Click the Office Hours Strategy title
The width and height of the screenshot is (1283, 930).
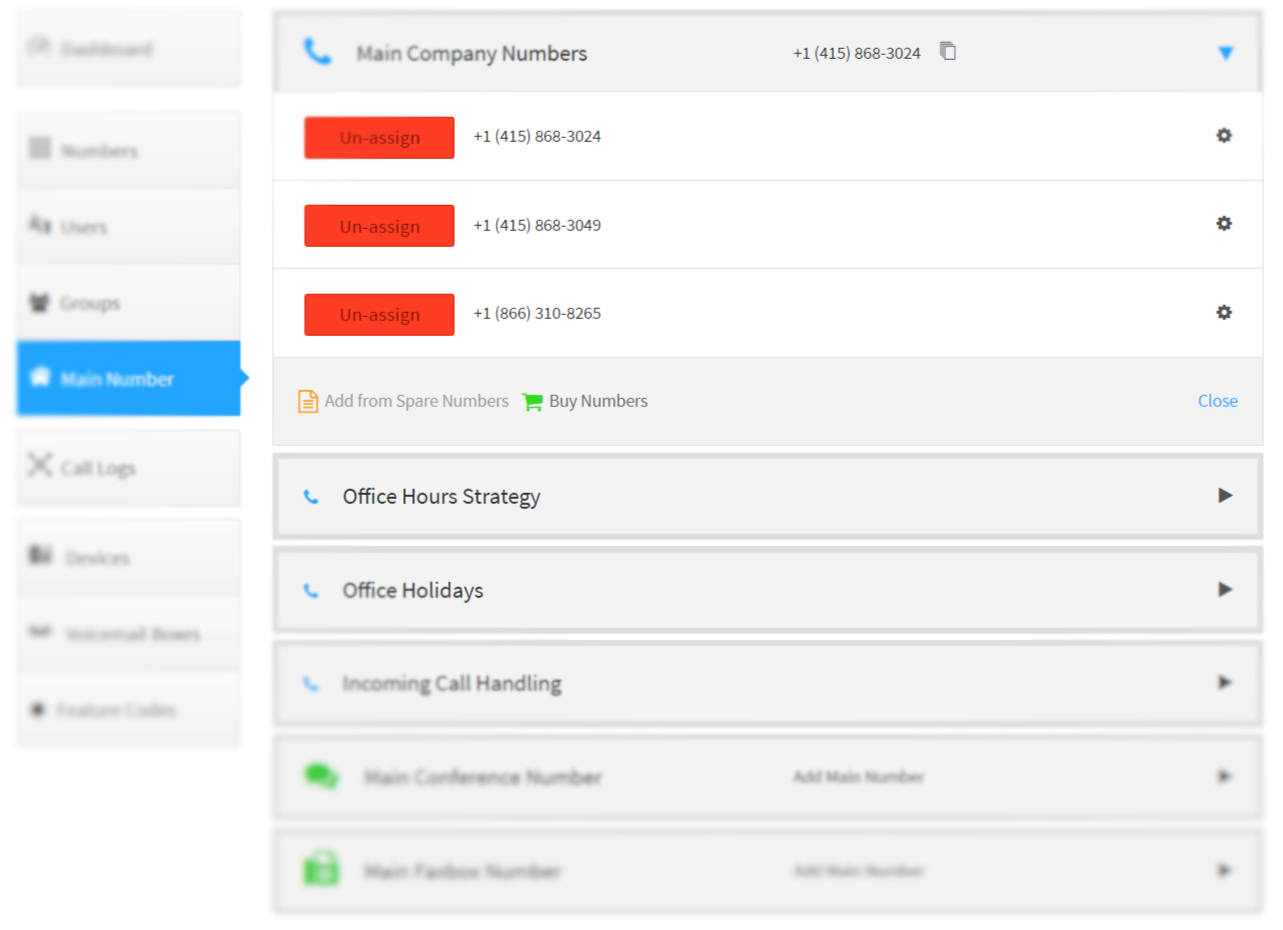pos(441,496)
